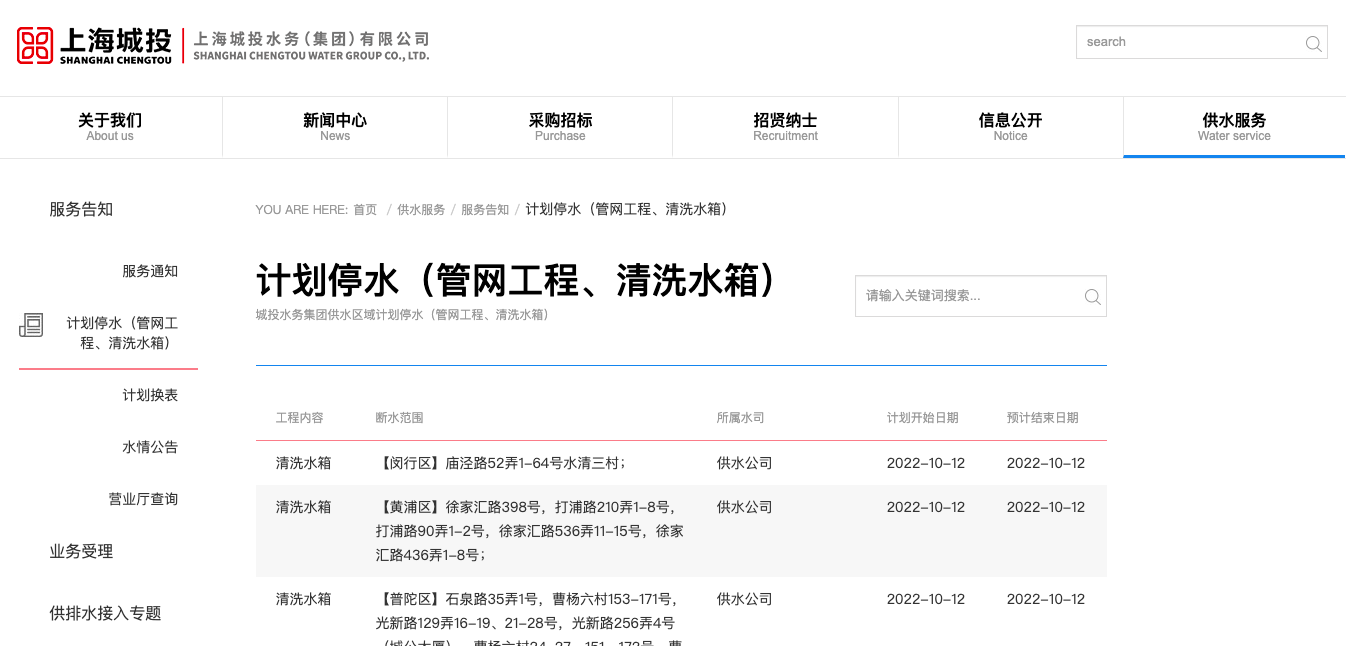1346x646 pixels.
Task: Click the document icon beside 计划停水 sidebar item
Action: 32,326
